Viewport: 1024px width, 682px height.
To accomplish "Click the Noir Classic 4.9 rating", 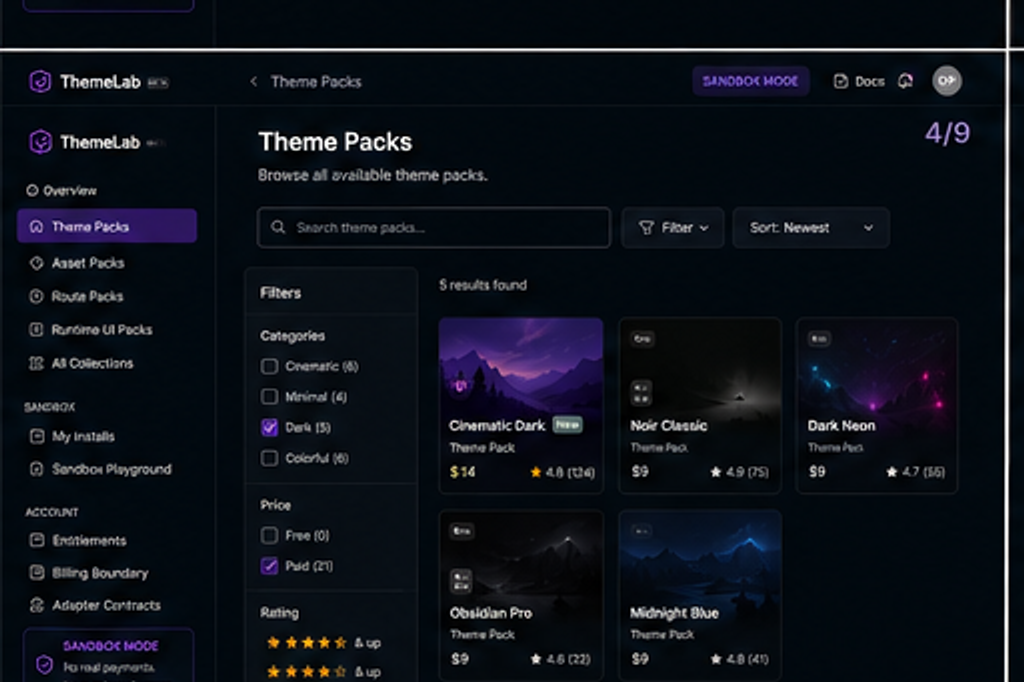I will click(x=739, y=472).
